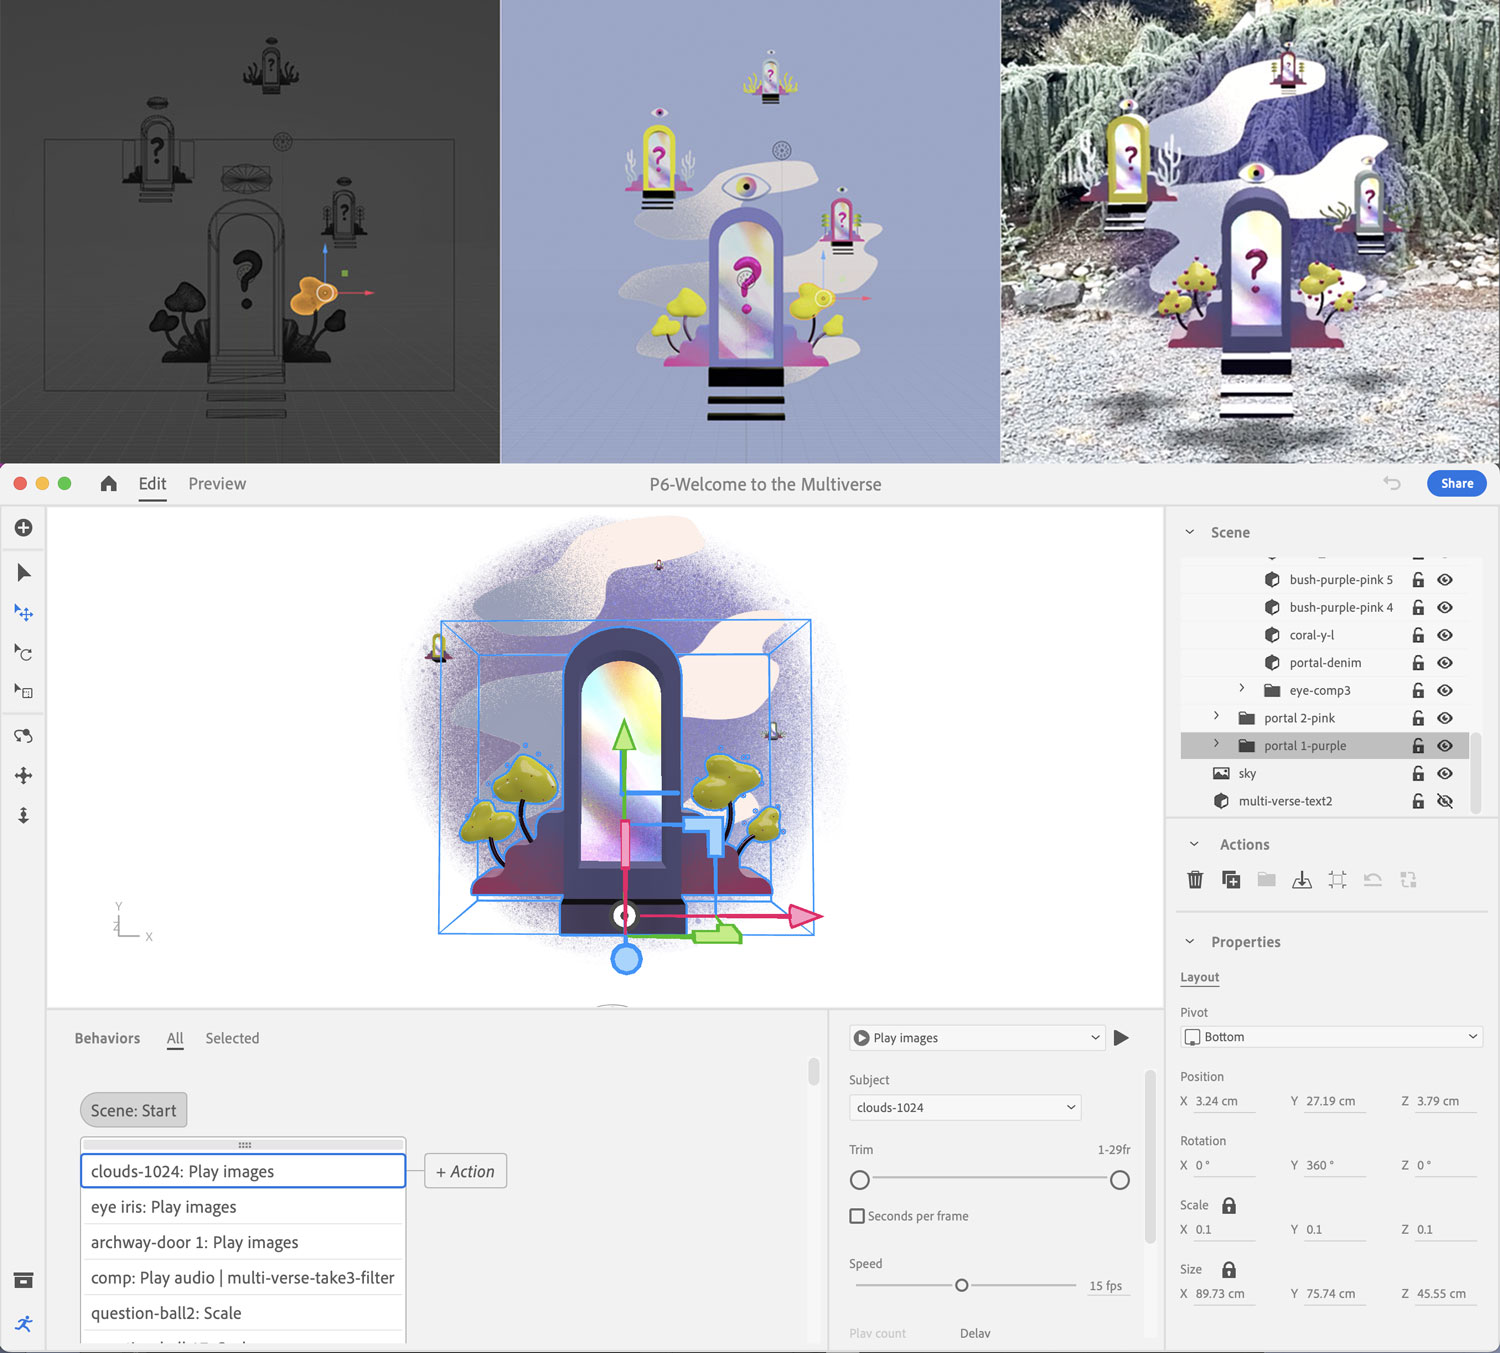Duplicate the object in the Actions panel
Viewport: 1500px width, 1353px height.
[x=1231, y=879]
